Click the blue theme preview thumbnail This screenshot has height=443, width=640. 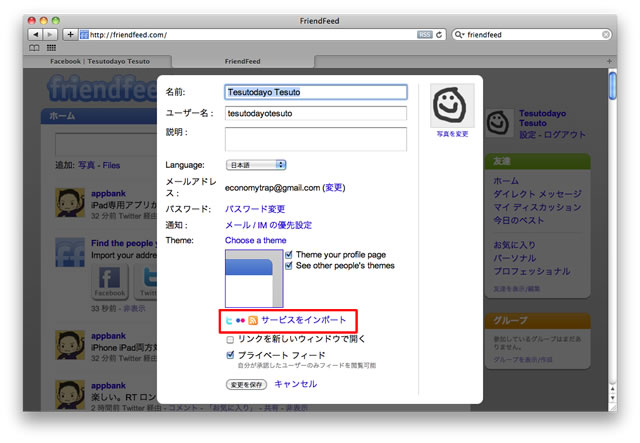(x=254, y=278)
